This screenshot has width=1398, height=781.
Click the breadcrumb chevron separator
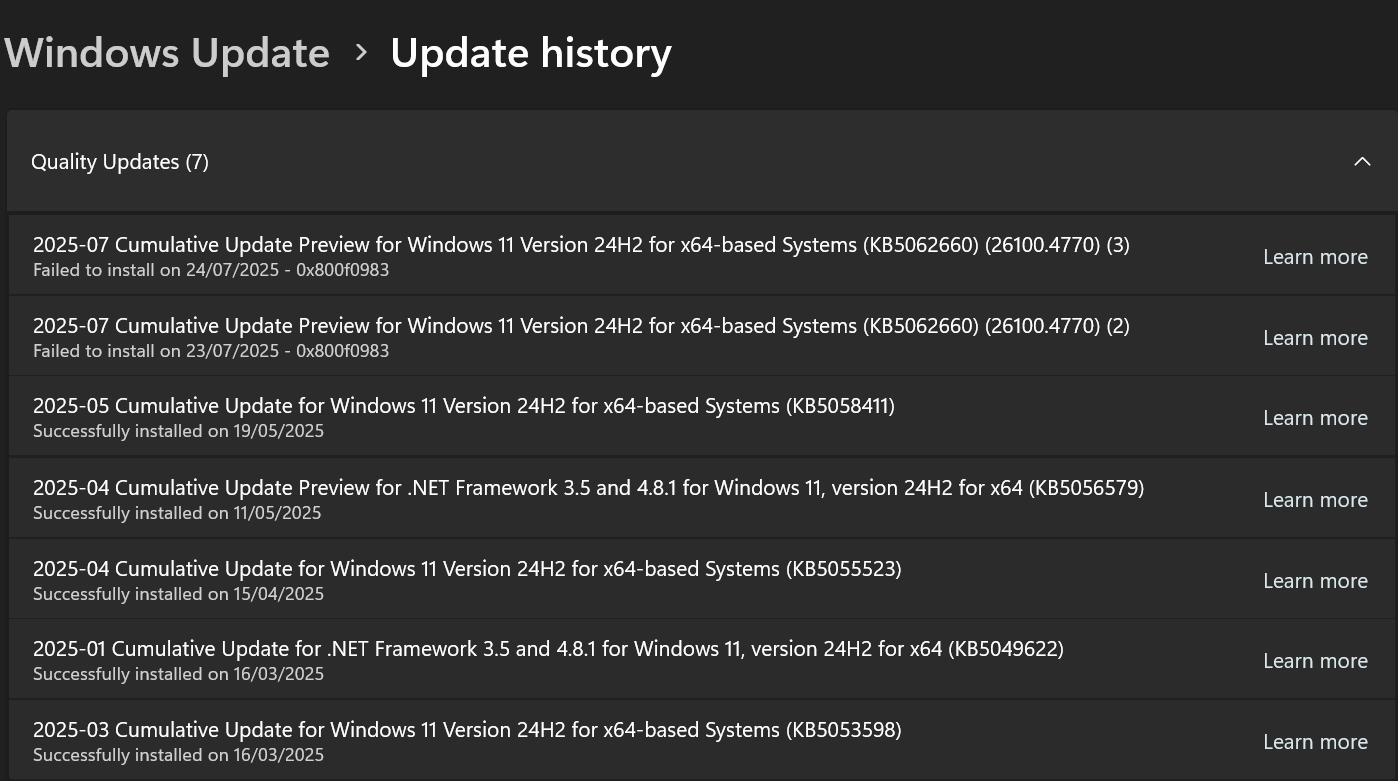coord(361,51)
